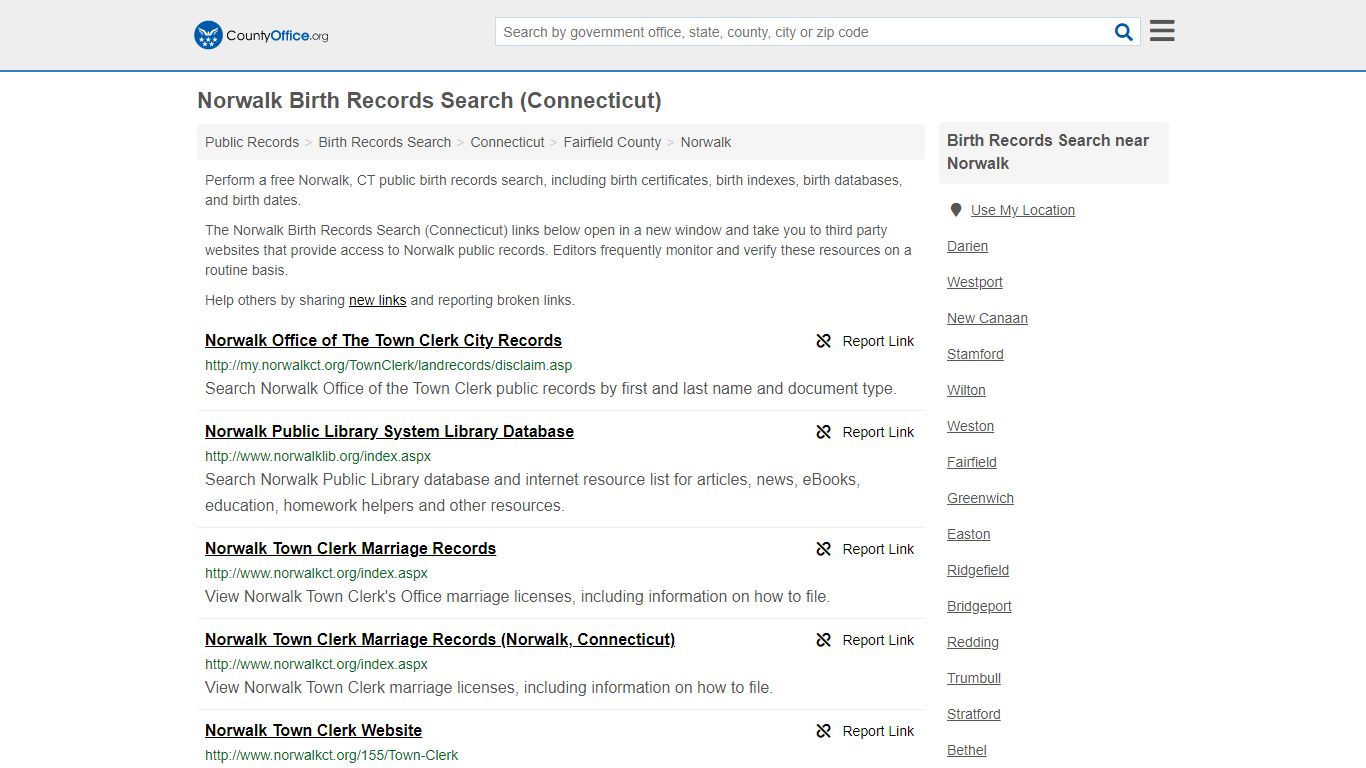Screen dimensions: 1366x768
Task: Open Norwalk Office of The Town Clerk City Records
Action: coord(383,340)
